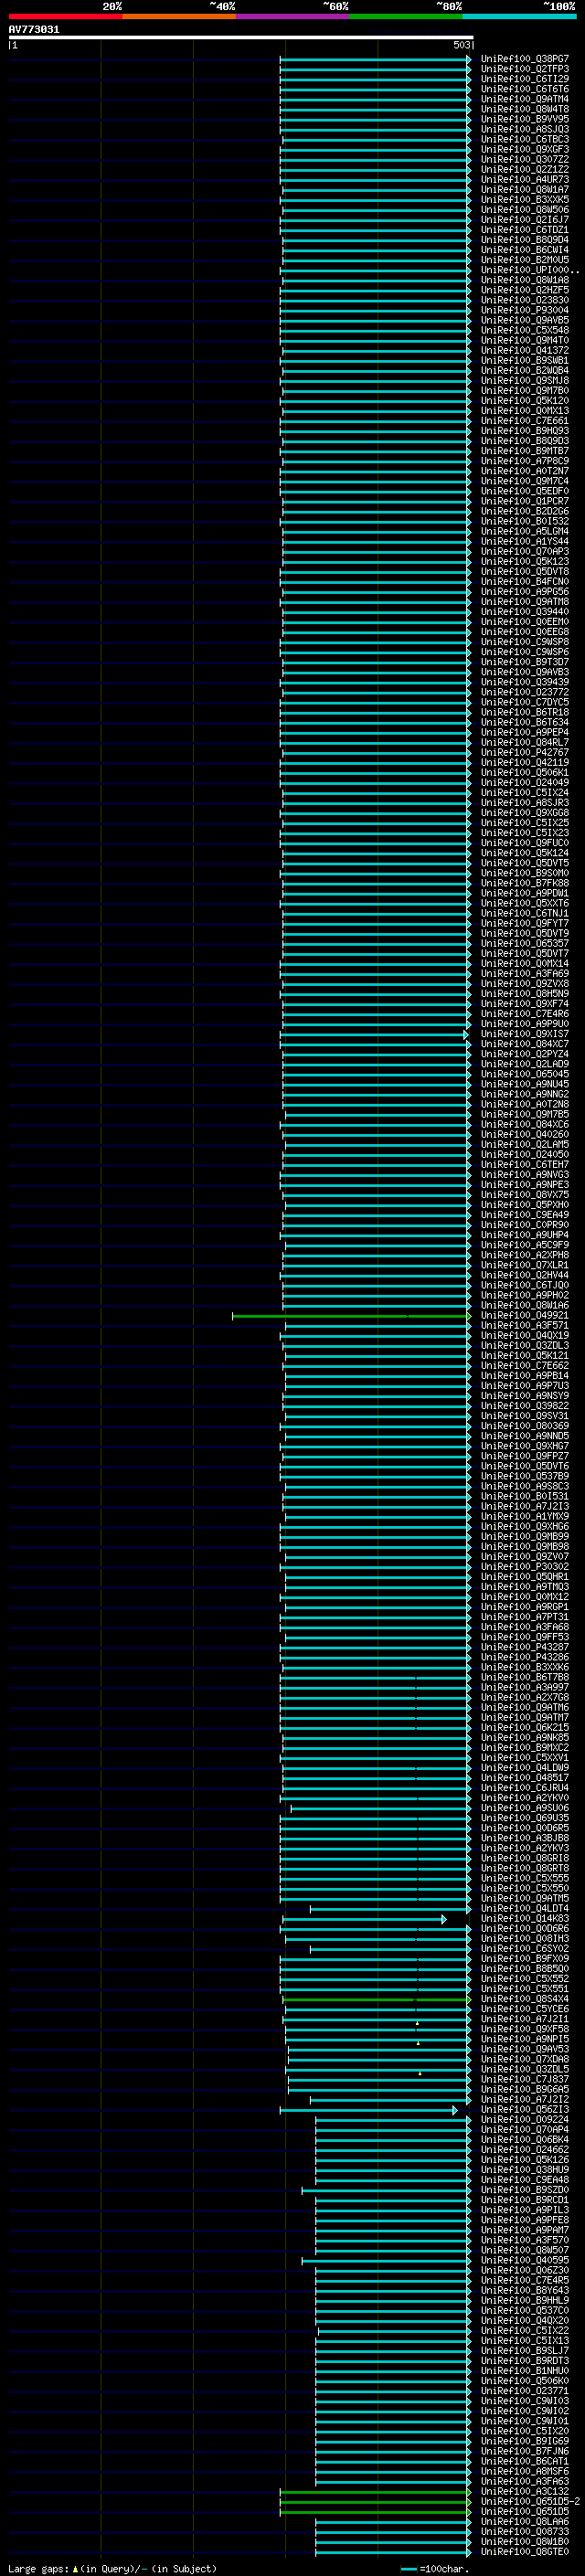This screenshot has height=2576, width=585.
Task: Select hit label UniRef100_P42767
Action: (x=524, y=752)
